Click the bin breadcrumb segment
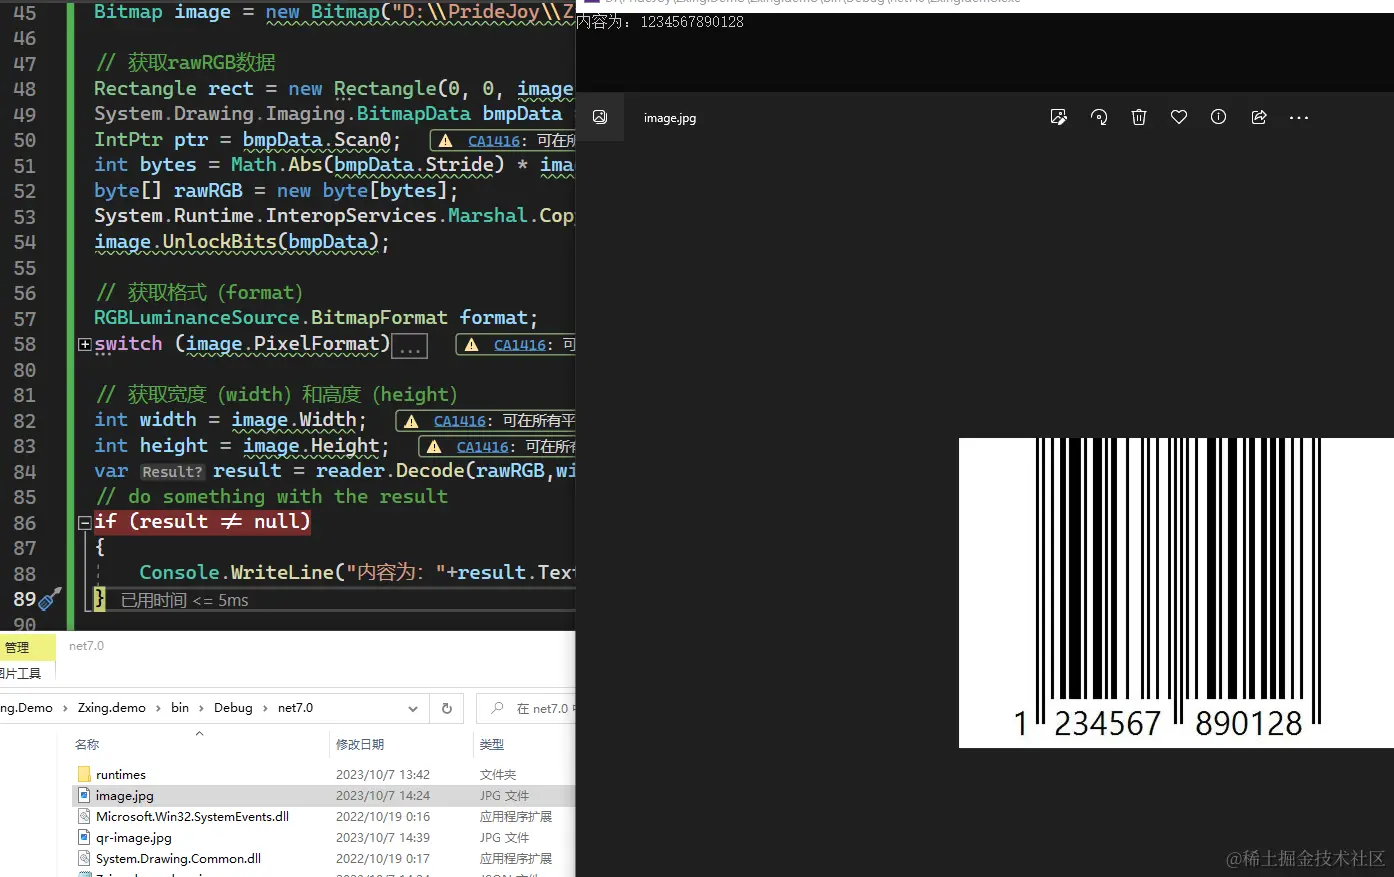Viewport: 1394px width, 877px height. pyautogui.click(x=180, y=708)
